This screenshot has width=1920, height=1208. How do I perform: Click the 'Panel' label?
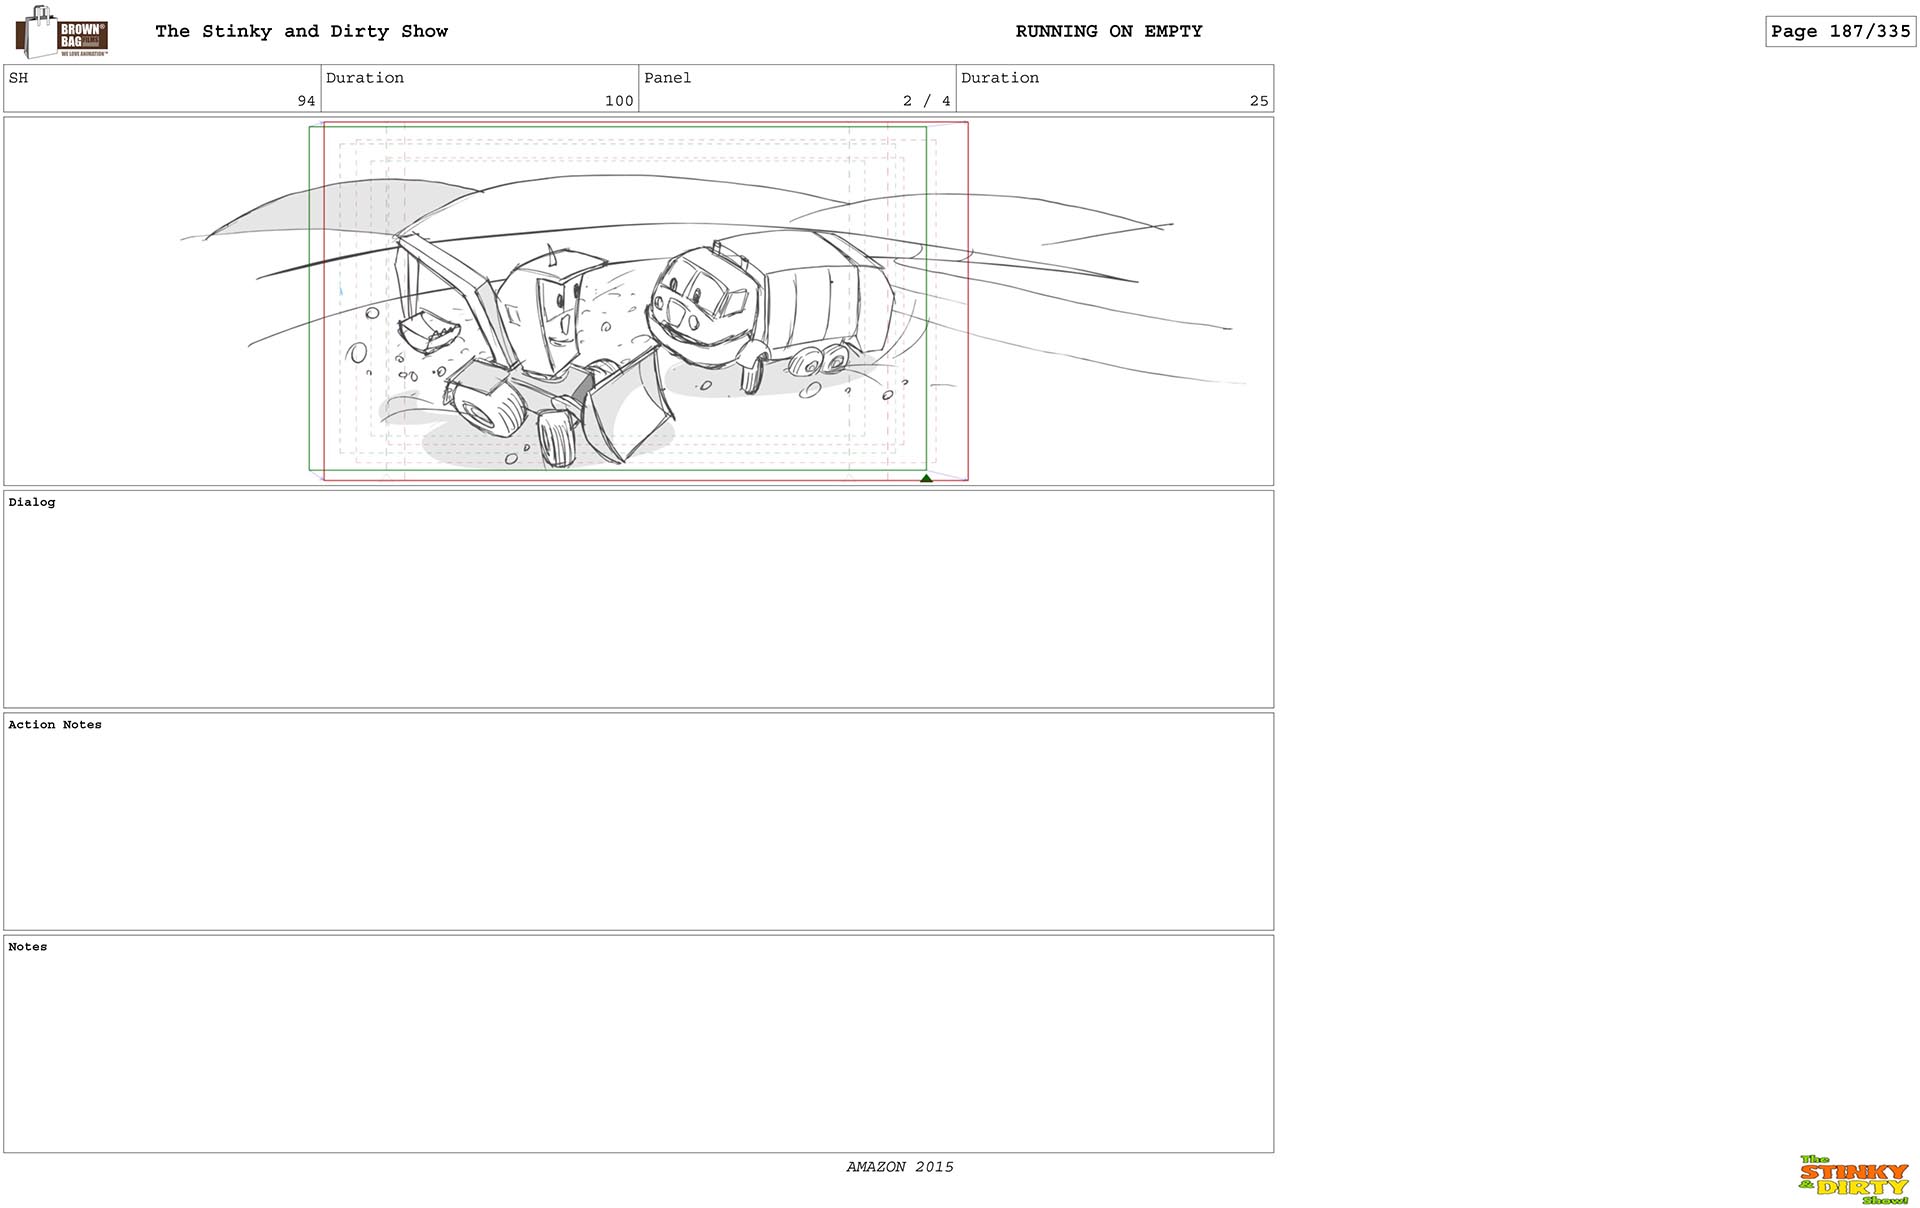click(x=667, y=78)
